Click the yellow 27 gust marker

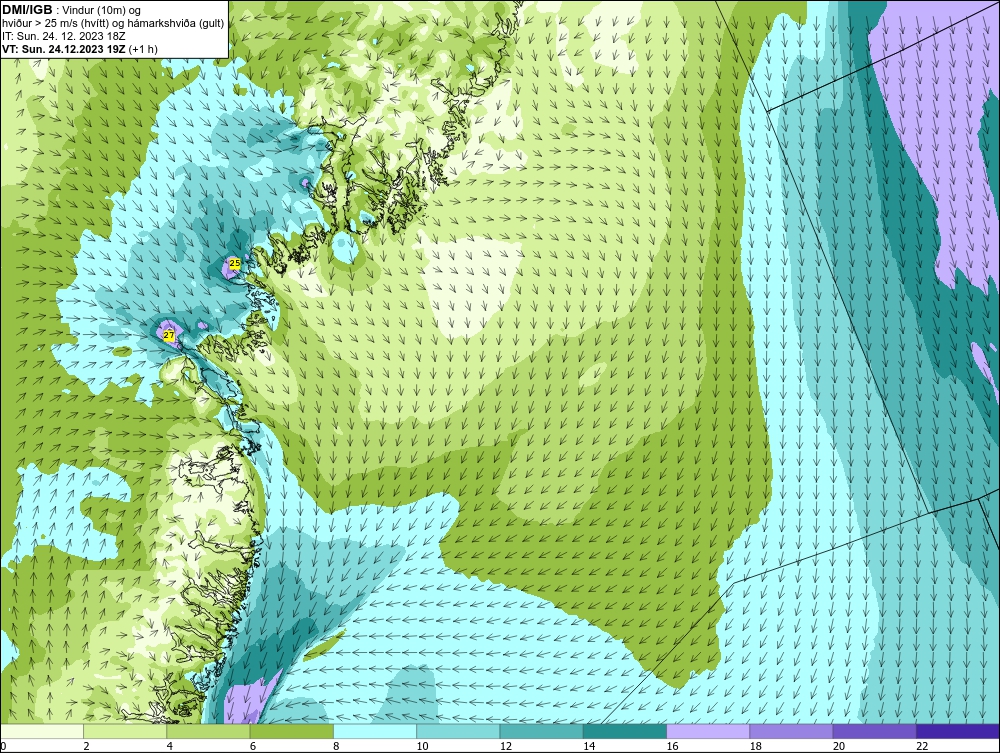pos(168,335)
